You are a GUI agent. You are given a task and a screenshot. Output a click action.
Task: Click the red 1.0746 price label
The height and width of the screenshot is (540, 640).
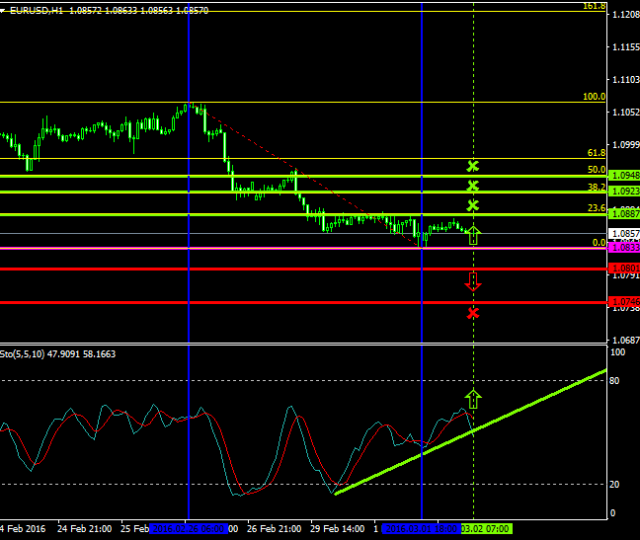[624, 302]
